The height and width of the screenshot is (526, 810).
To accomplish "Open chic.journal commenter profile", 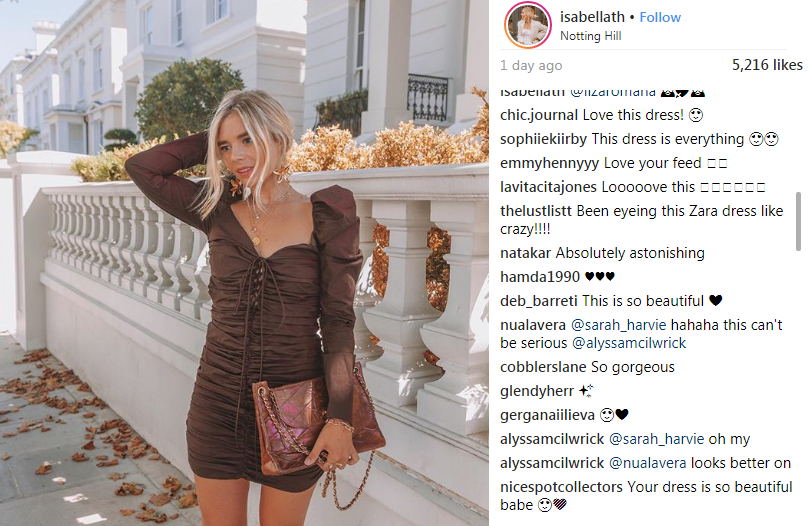I will (539, 115).
